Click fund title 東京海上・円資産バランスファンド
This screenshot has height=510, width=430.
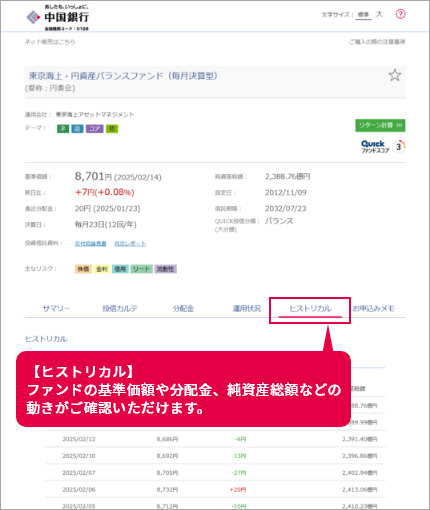pyautogui.click(x=123, y=76)
